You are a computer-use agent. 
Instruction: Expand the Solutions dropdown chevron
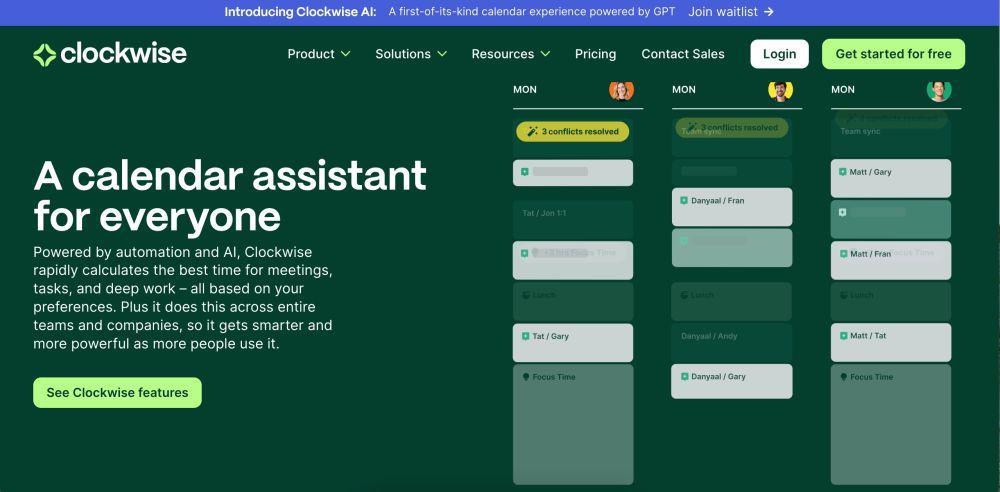[x=442, y=54]
